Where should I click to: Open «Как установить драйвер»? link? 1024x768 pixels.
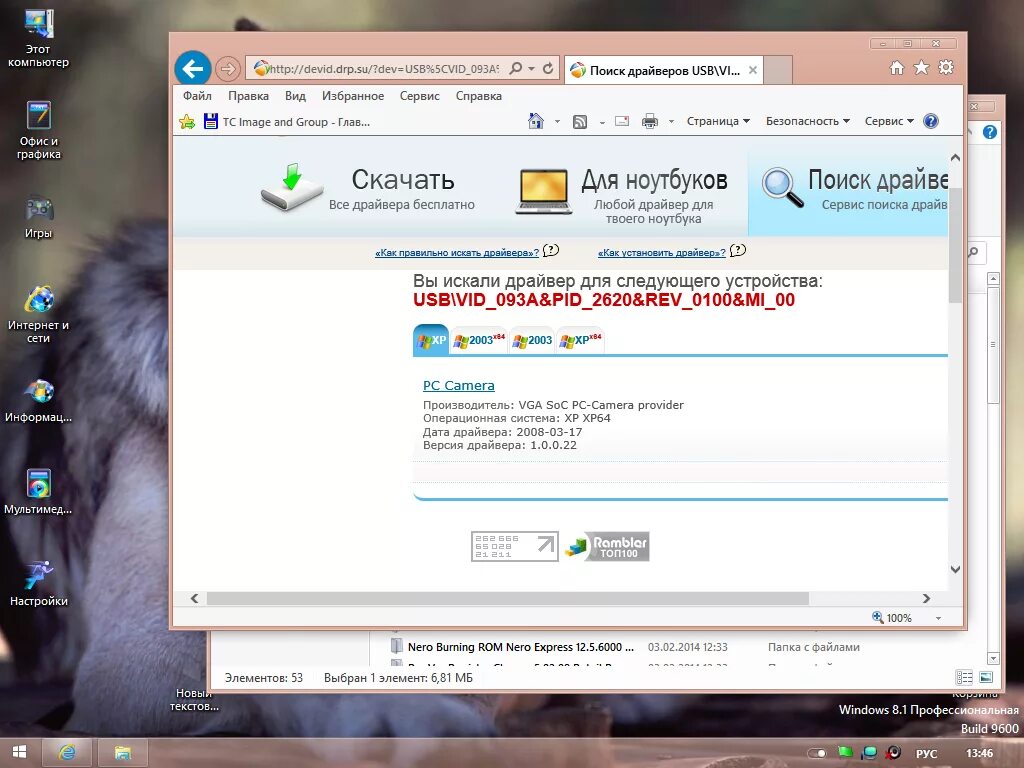tap(662, 253)
